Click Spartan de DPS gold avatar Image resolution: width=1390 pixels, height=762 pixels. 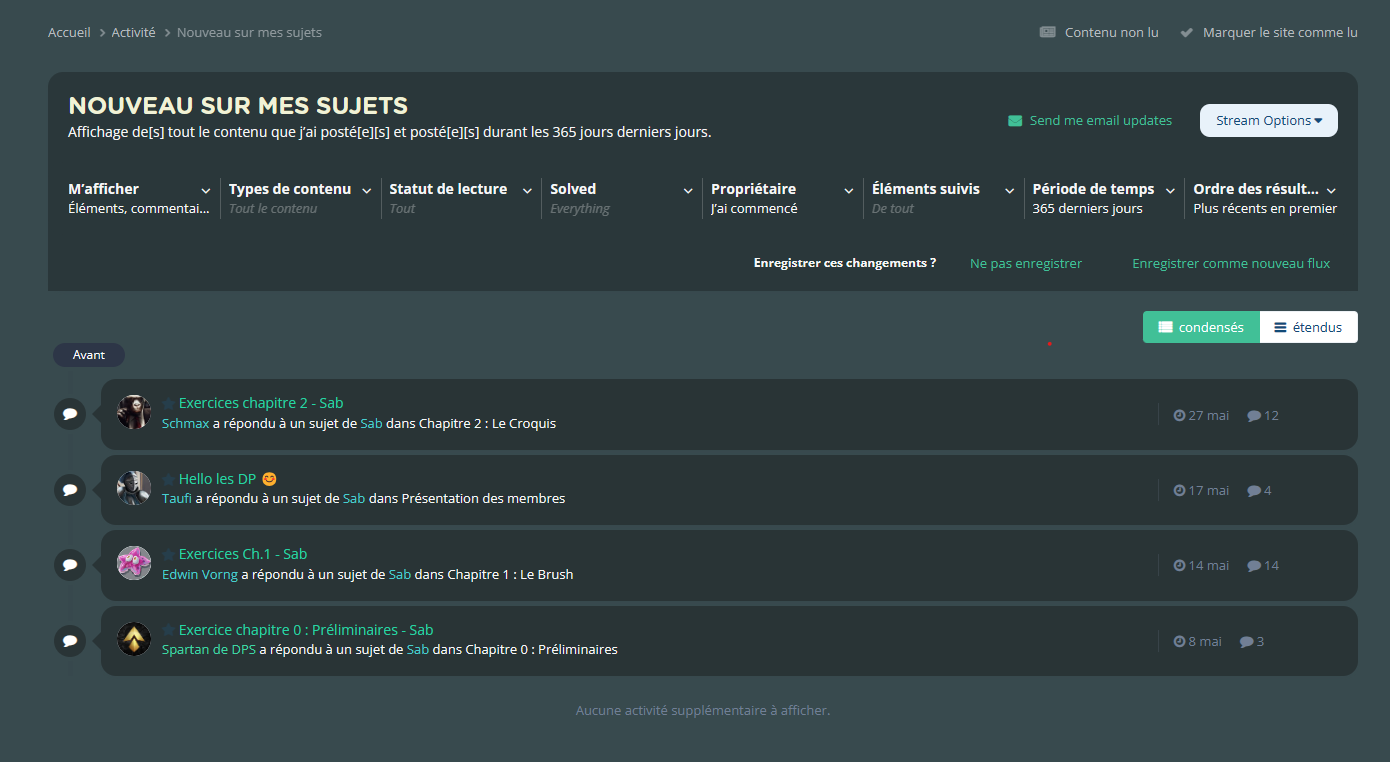(x=134, y=639)
